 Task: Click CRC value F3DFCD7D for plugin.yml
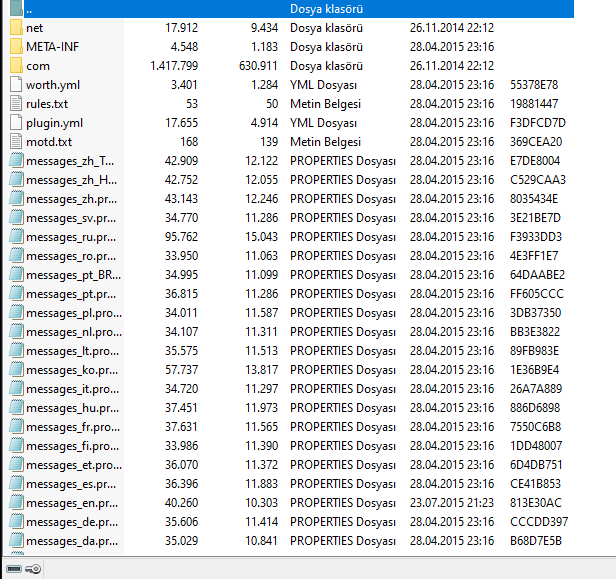538,123
